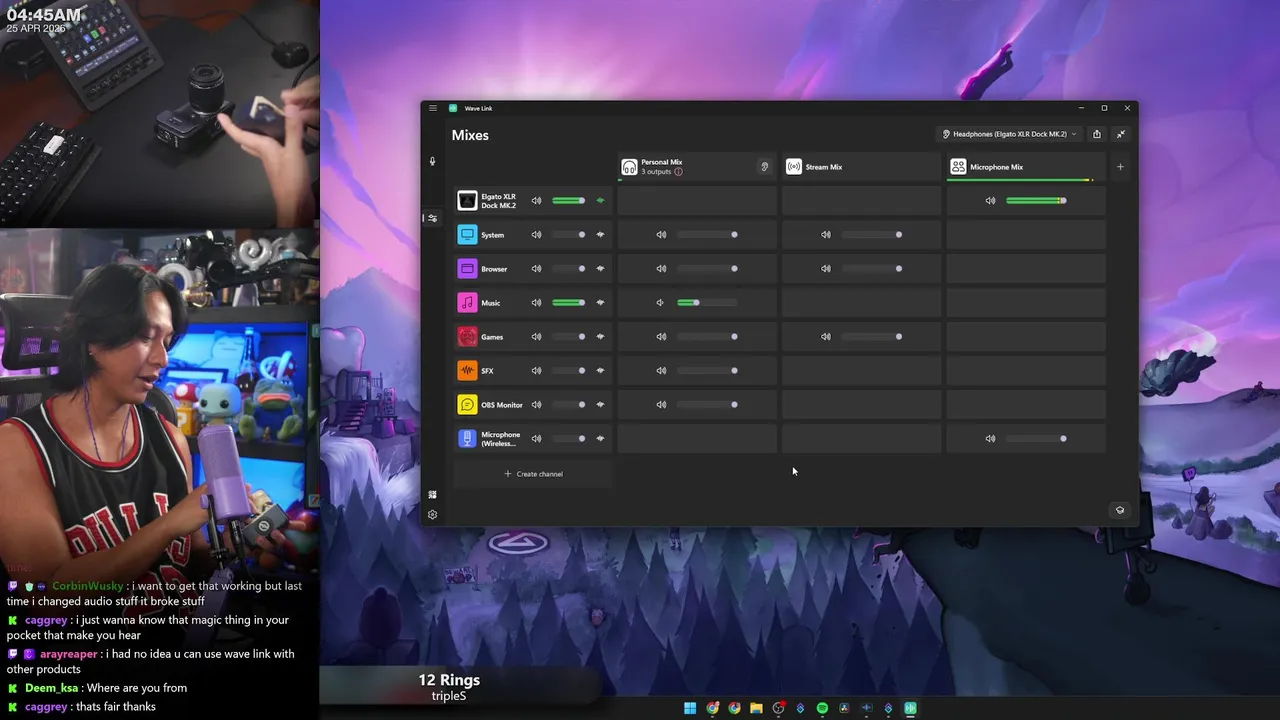This screenshot has height=720, width=1280.
Task: Click the Personal Mix headphones icon
Action: pyautogui.click(x=629, y=167)
